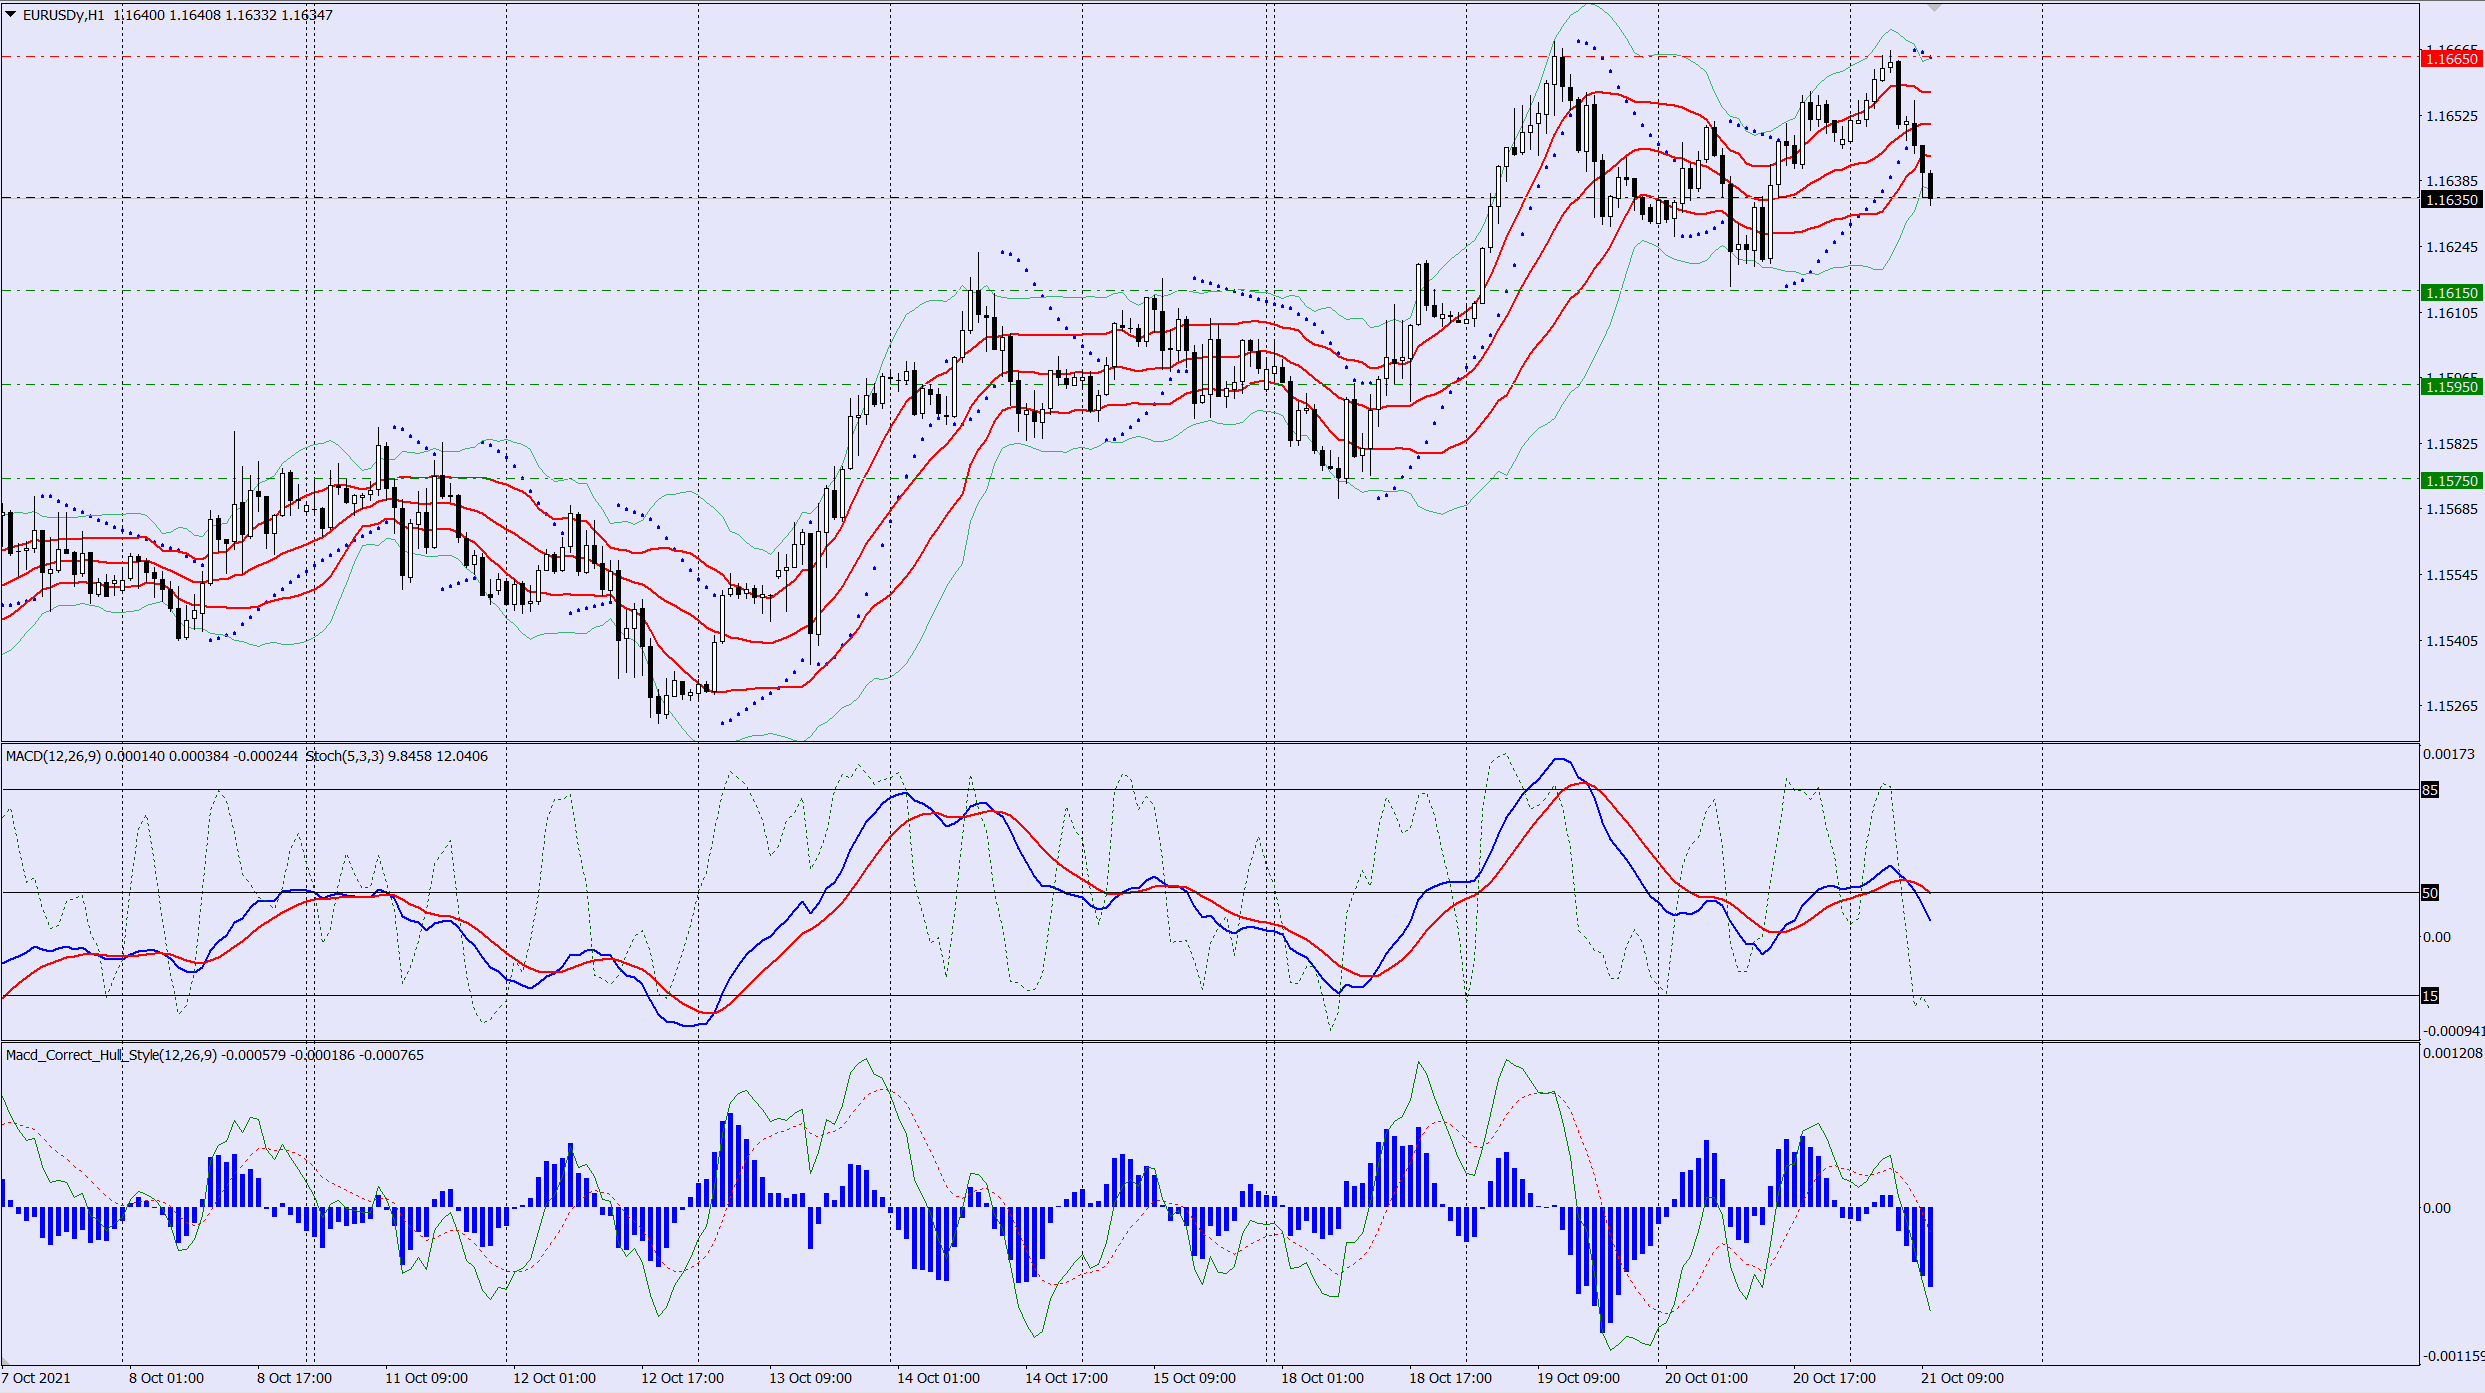Screen dimensions: 2485x1393
Task: Click the 14 Oct 17:00 time axis label
Action: tap(1066, 1378)
